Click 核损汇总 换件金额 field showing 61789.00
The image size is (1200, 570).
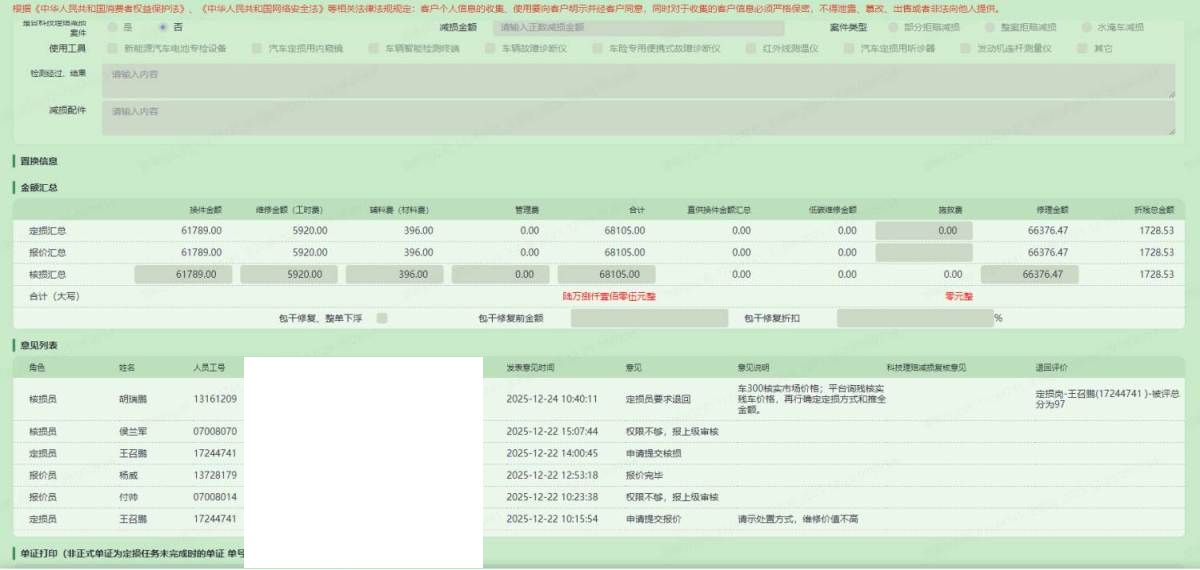(183, 274)
